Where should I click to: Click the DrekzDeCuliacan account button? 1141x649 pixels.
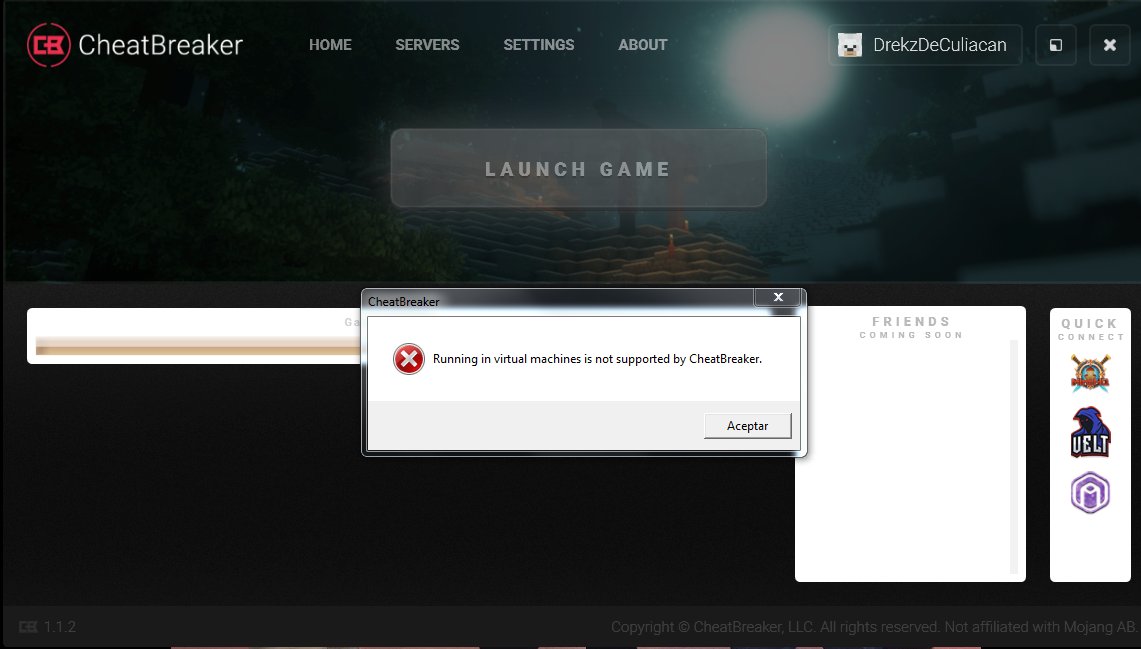(x=925, y=45)
